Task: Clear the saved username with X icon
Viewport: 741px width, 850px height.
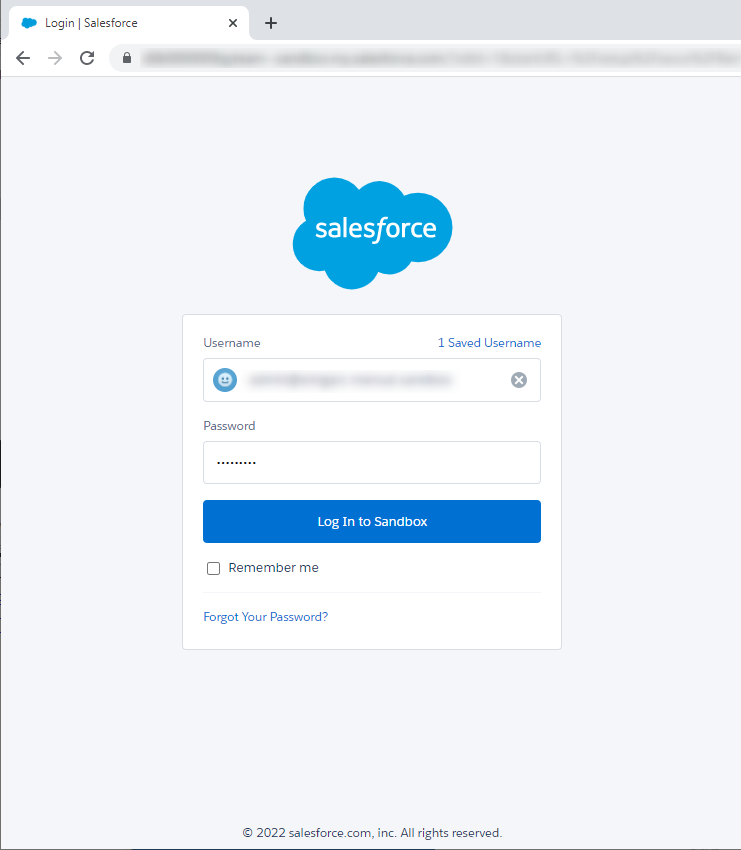Action: coord(519,380)
